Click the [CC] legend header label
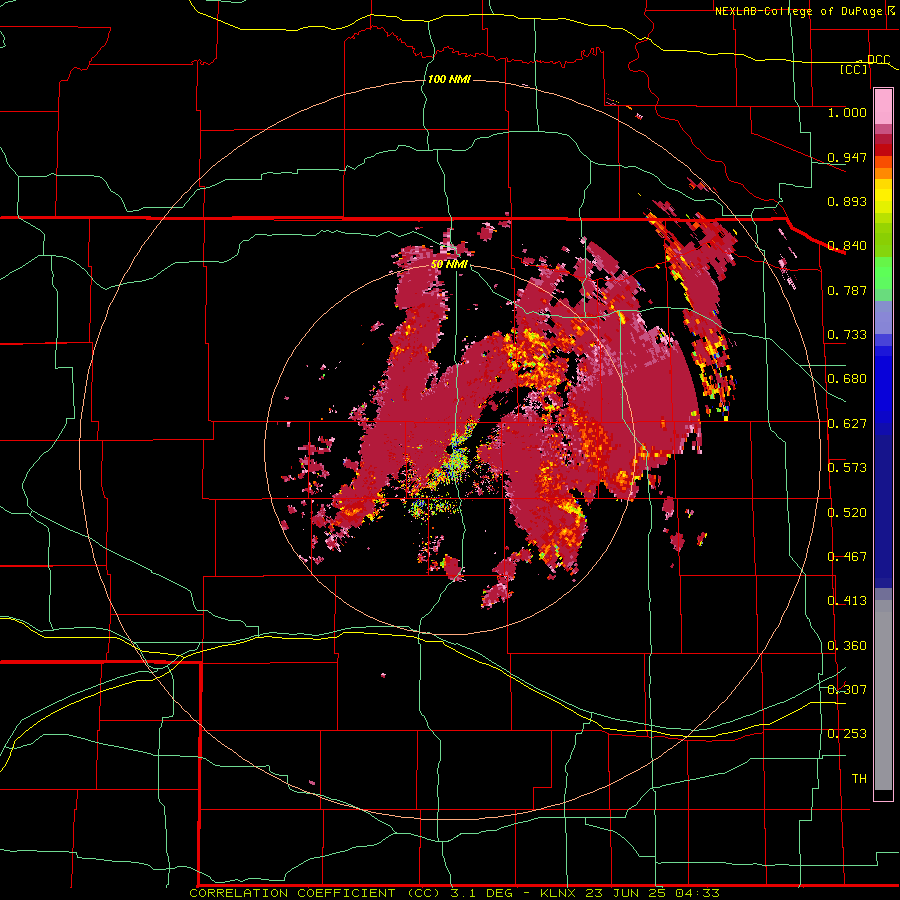 tap(854, 69)
